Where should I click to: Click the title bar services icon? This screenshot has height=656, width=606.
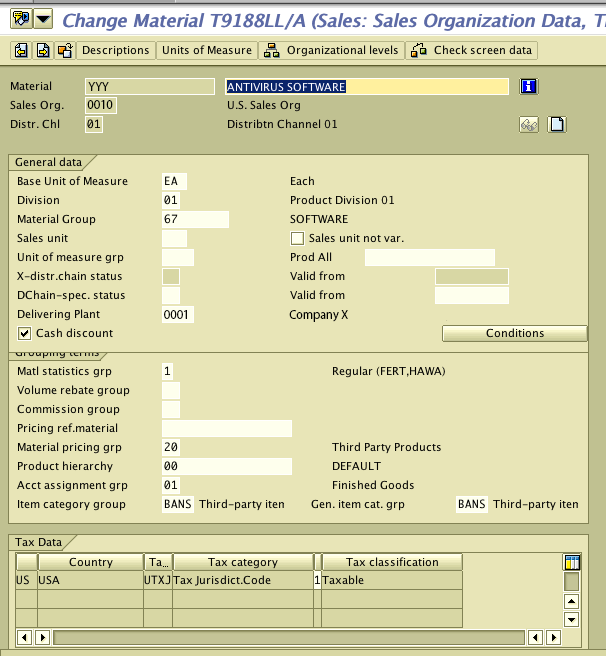pos(21,19)
